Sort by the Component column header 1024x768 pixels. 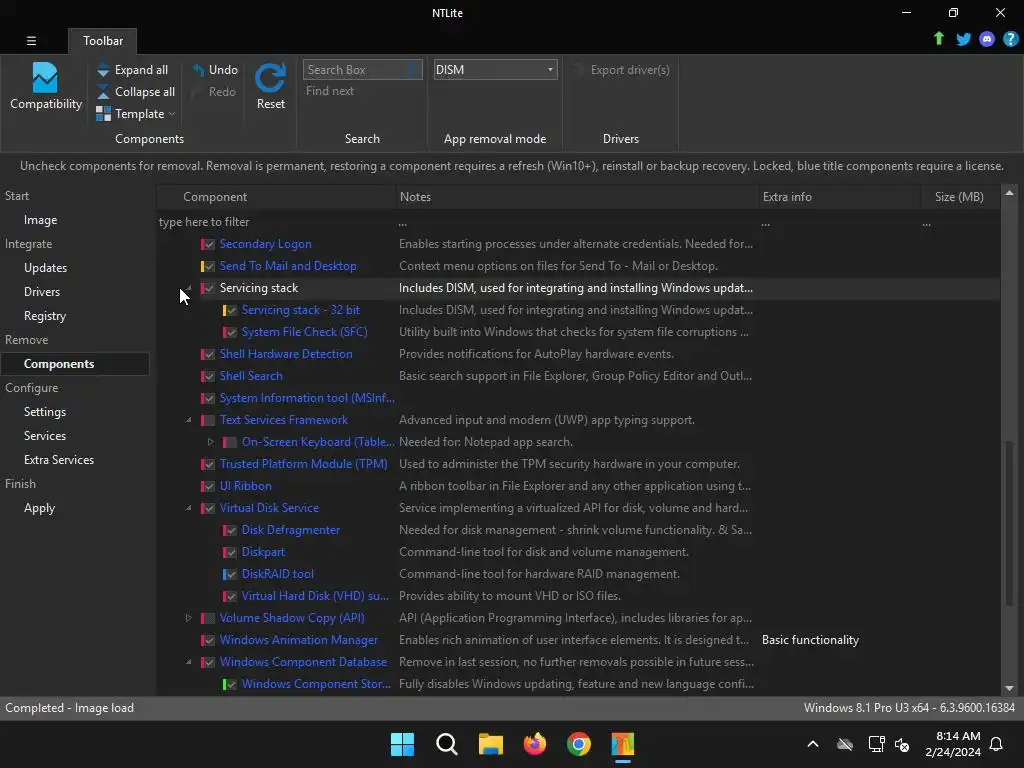(x=277, y=197)
